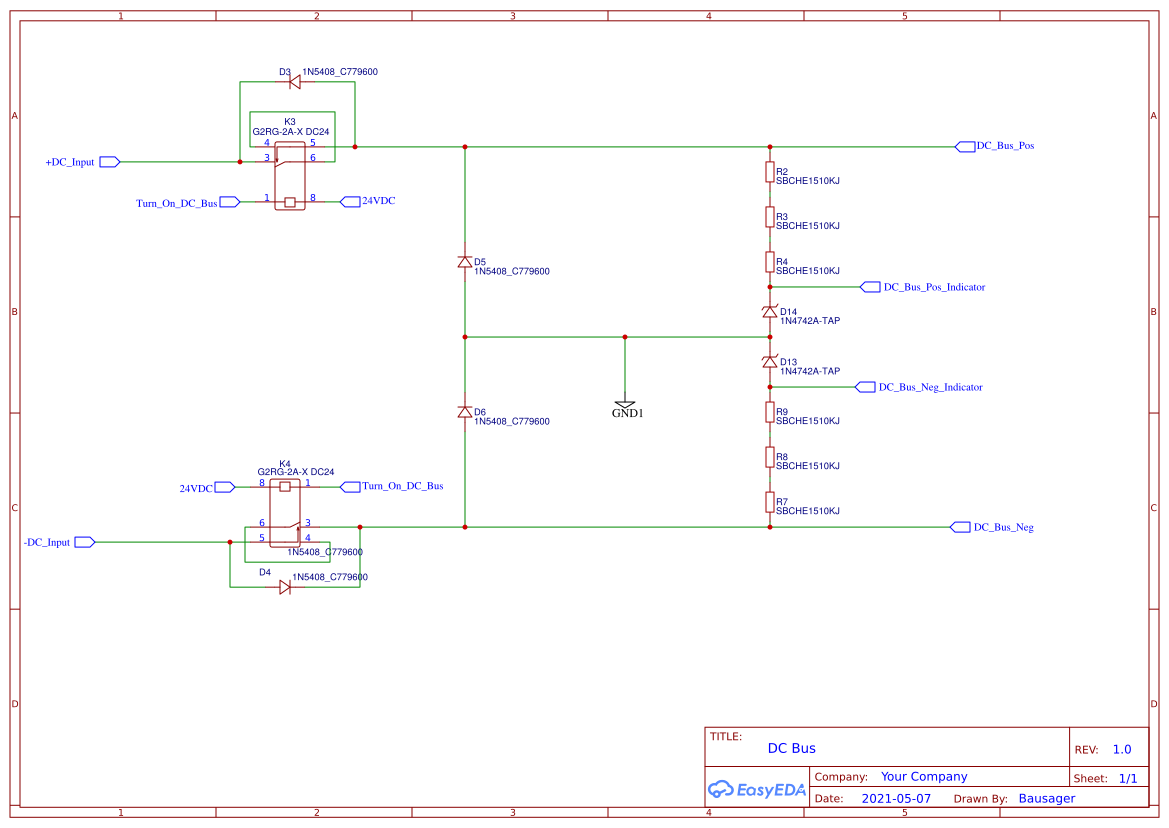Click the Turn_On_DC_Bus port flag near K3
The height and width of the screenshot is (828, 1169).
tap(230, 202)
